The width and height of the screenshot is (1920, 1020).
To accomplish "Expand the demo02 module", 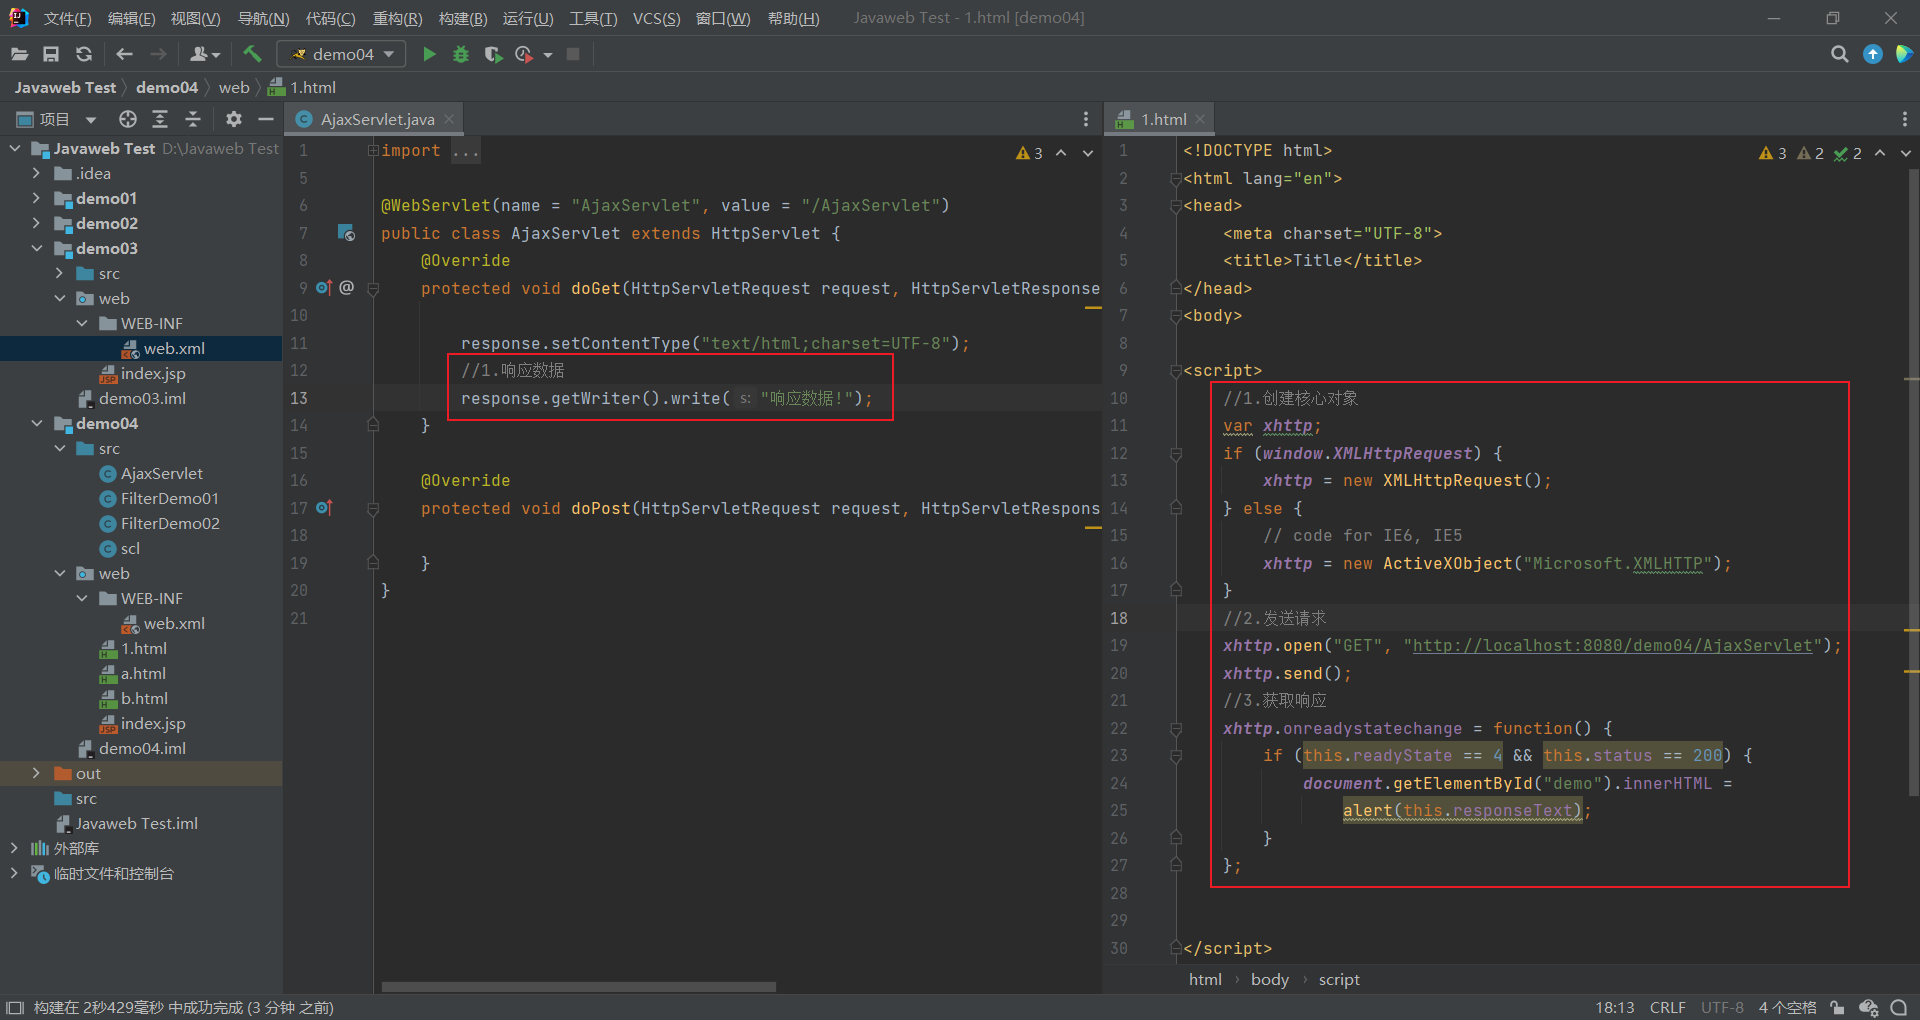I will (x=36, y=223).
